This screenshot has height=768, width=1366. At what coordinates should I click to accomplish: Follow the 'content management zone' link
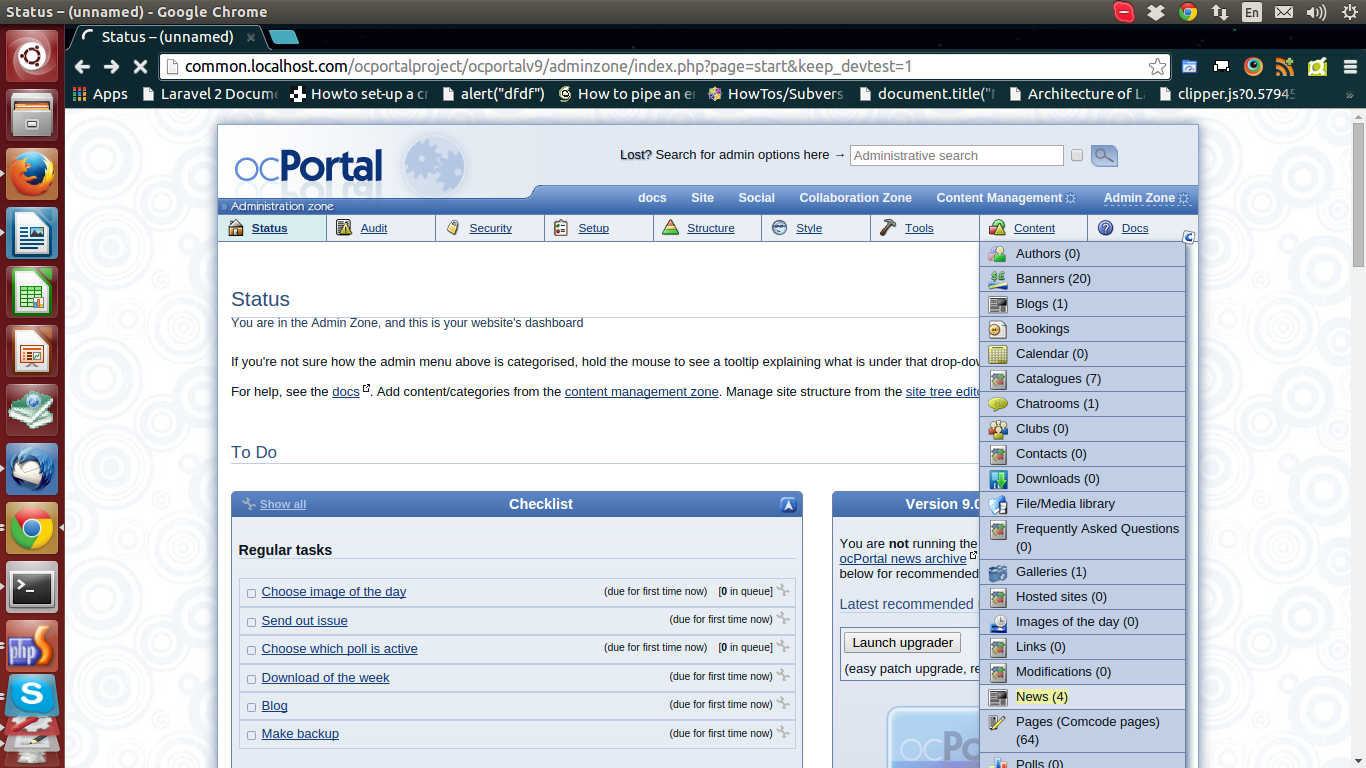click(x=641, y=392)
